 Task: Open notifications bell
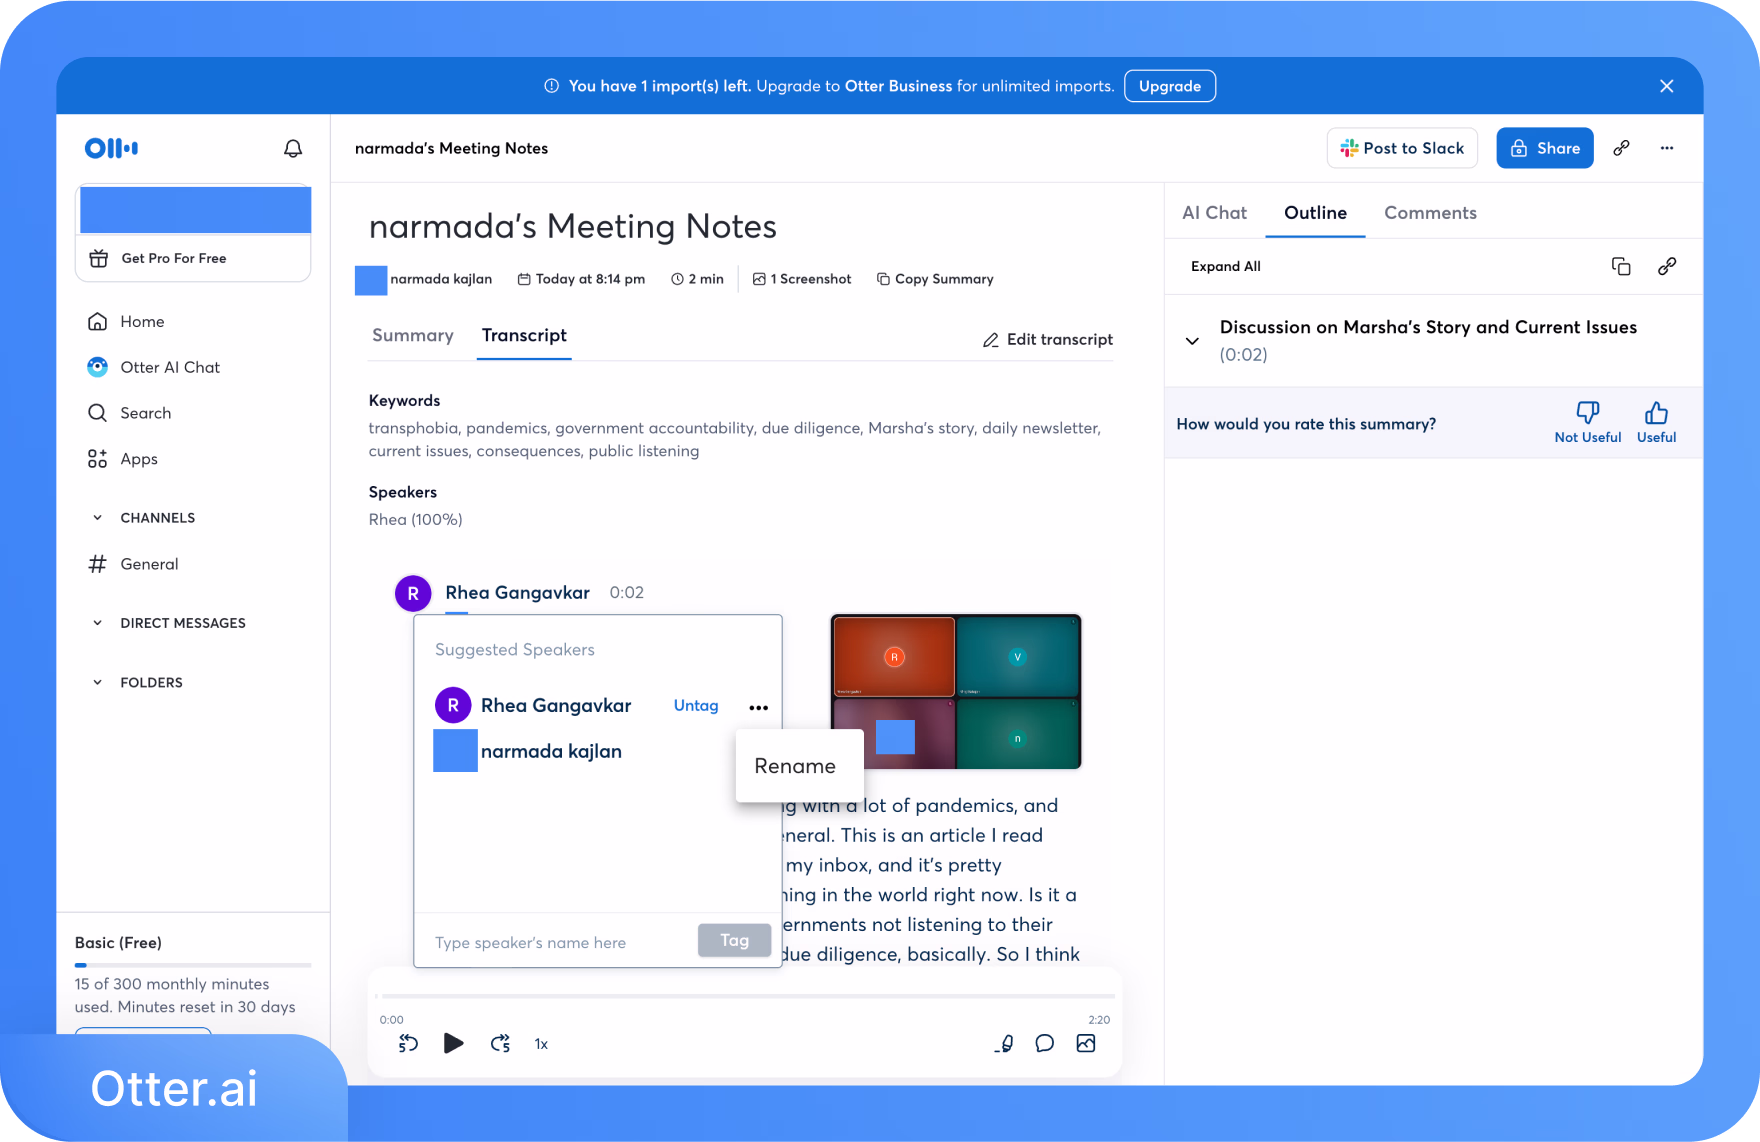pyautogui.click(x=293, y=148)
